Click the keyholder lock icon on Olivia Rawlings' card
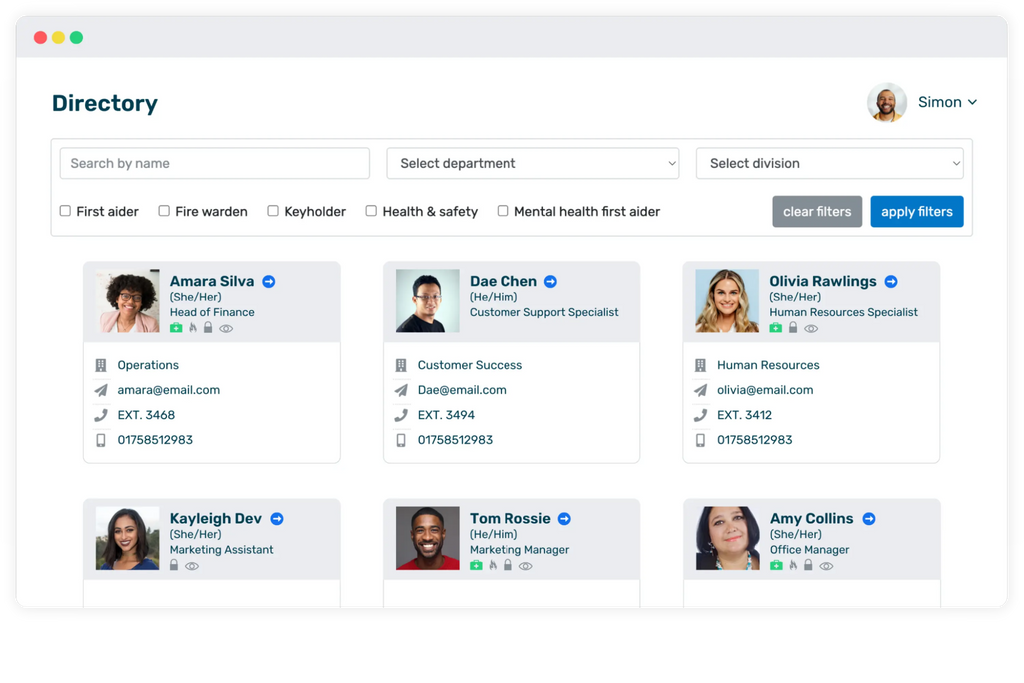This screenshot has height=683, width=1024. 793,327
